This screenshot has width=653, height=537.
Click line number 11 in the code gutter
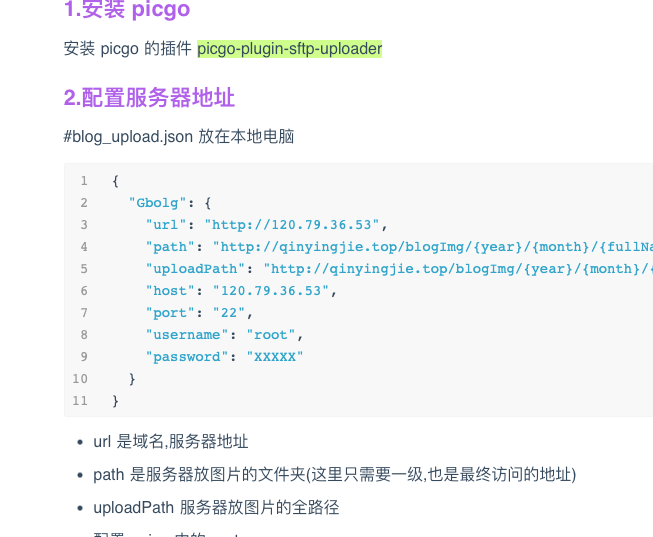[80, 401]
